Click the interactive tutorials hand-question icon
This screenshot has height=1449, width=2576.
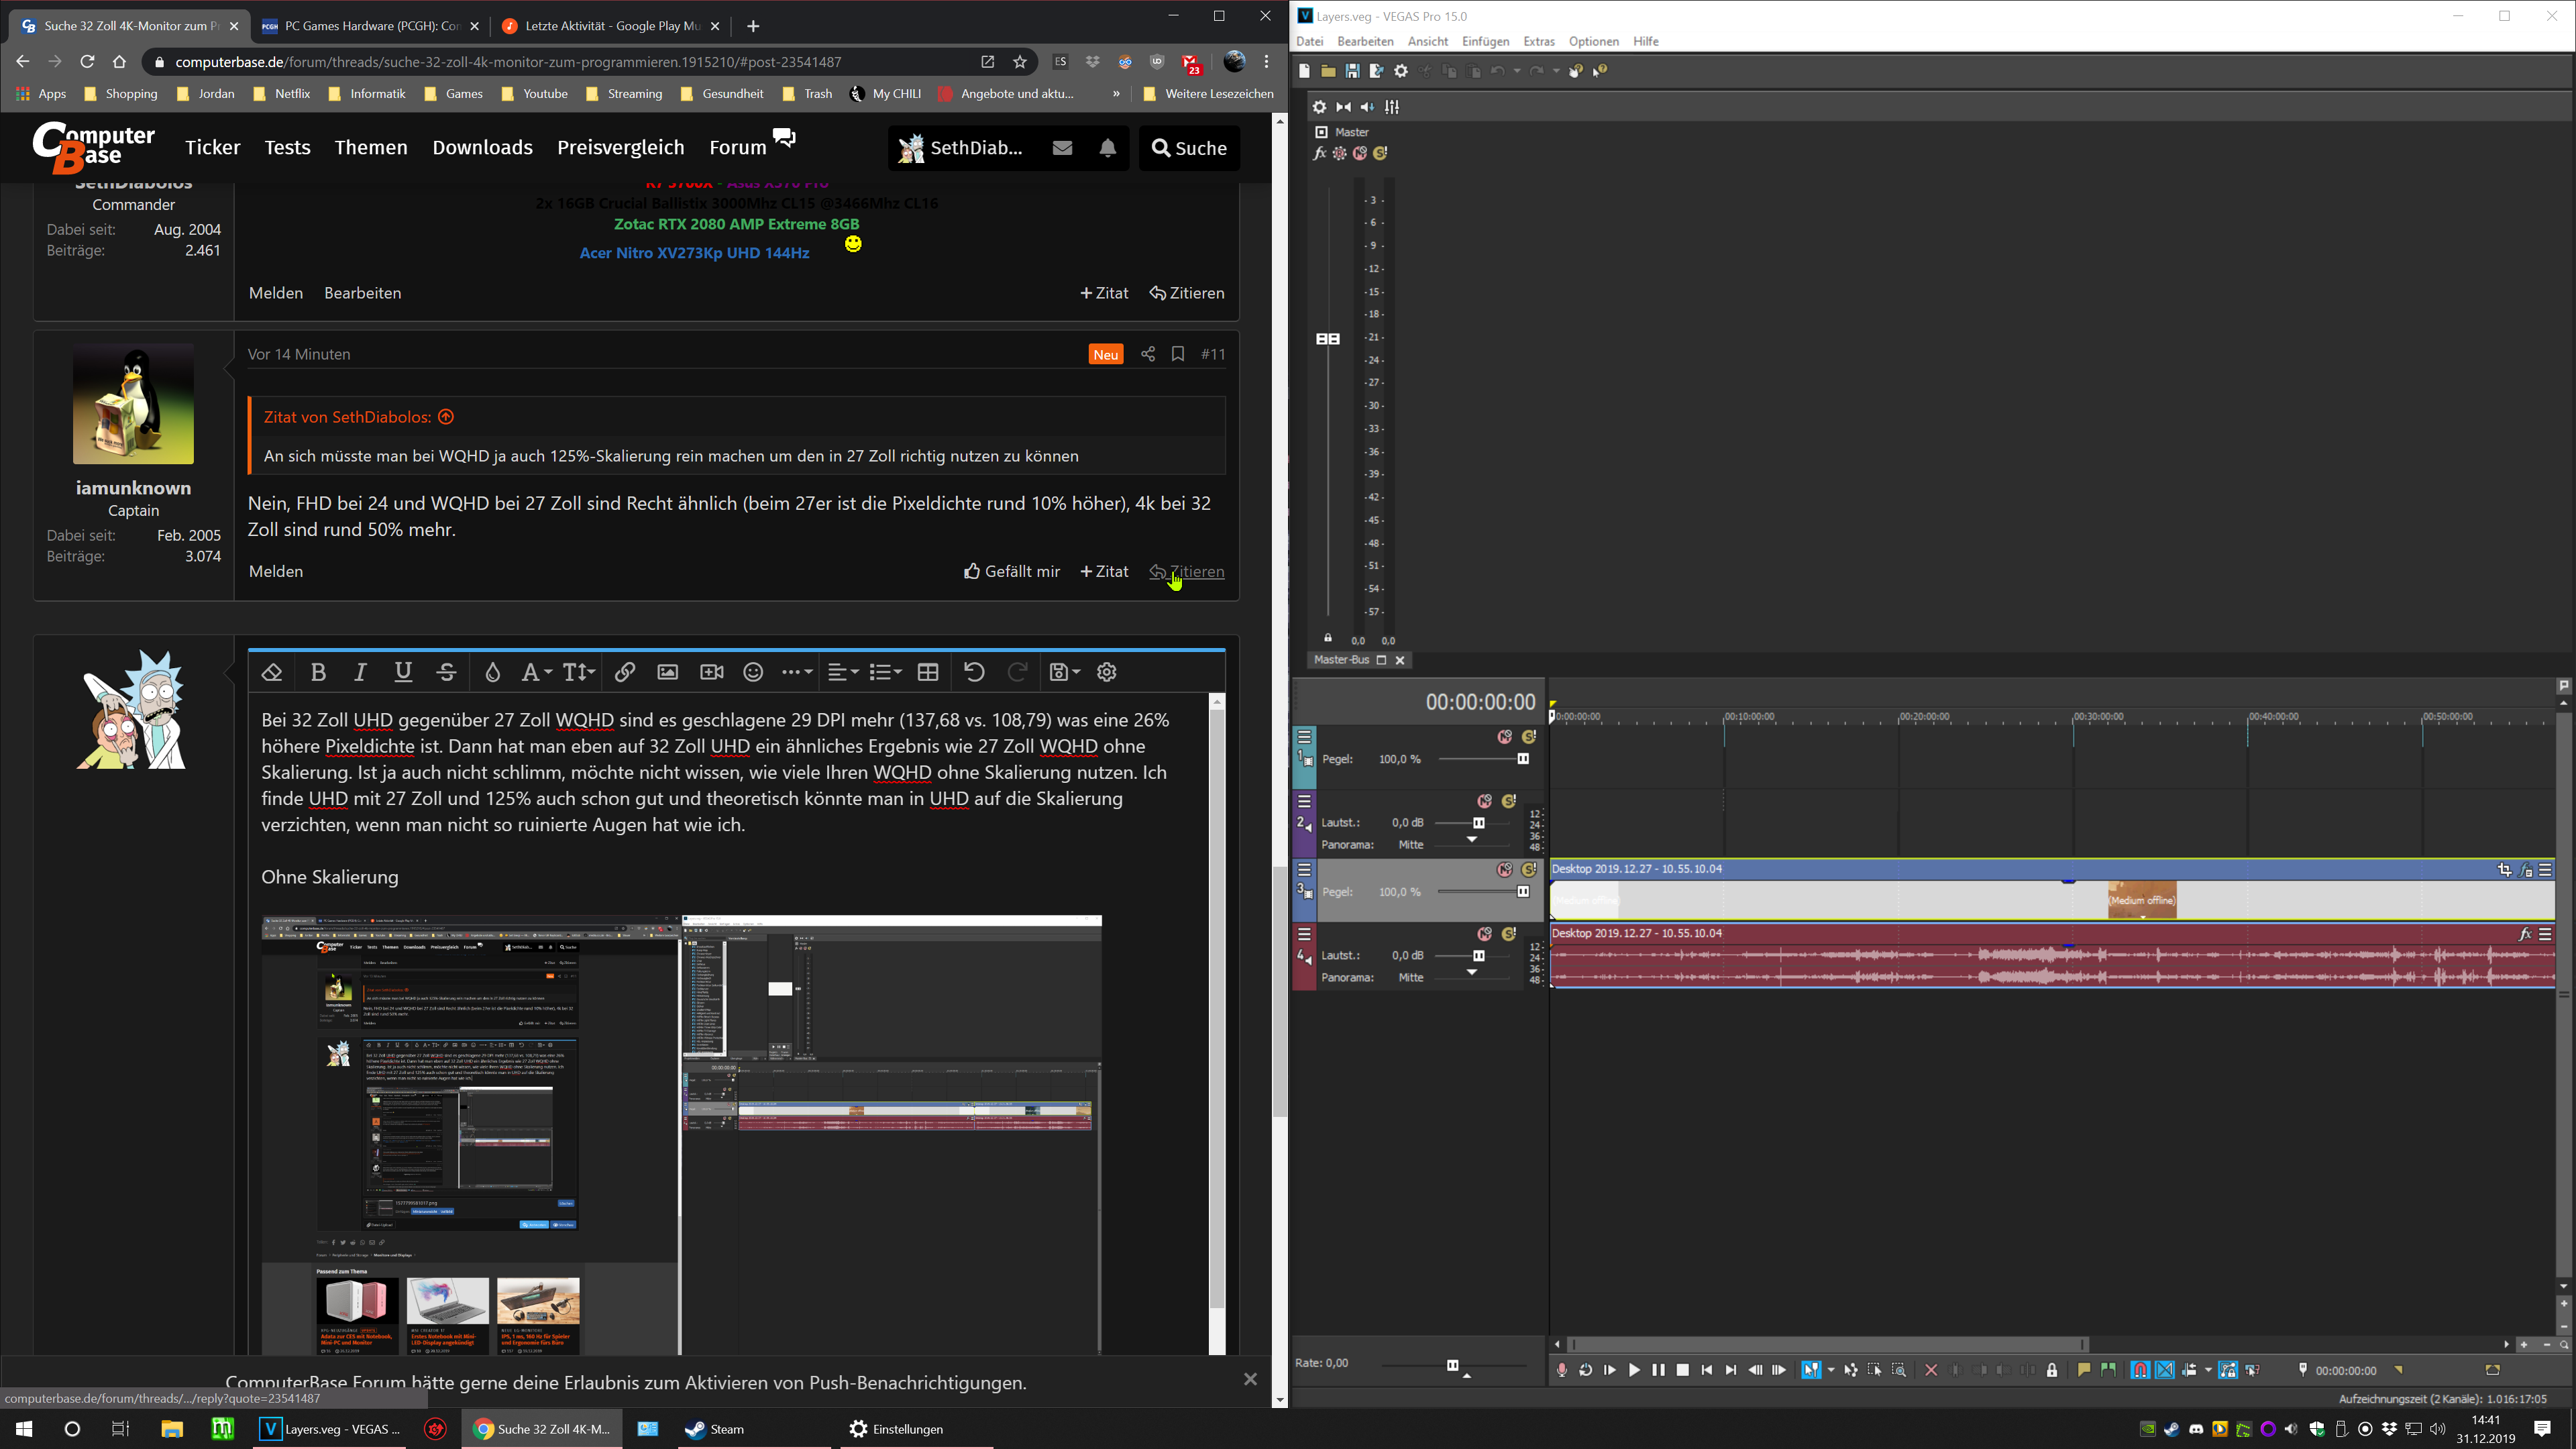(1576, 71)
